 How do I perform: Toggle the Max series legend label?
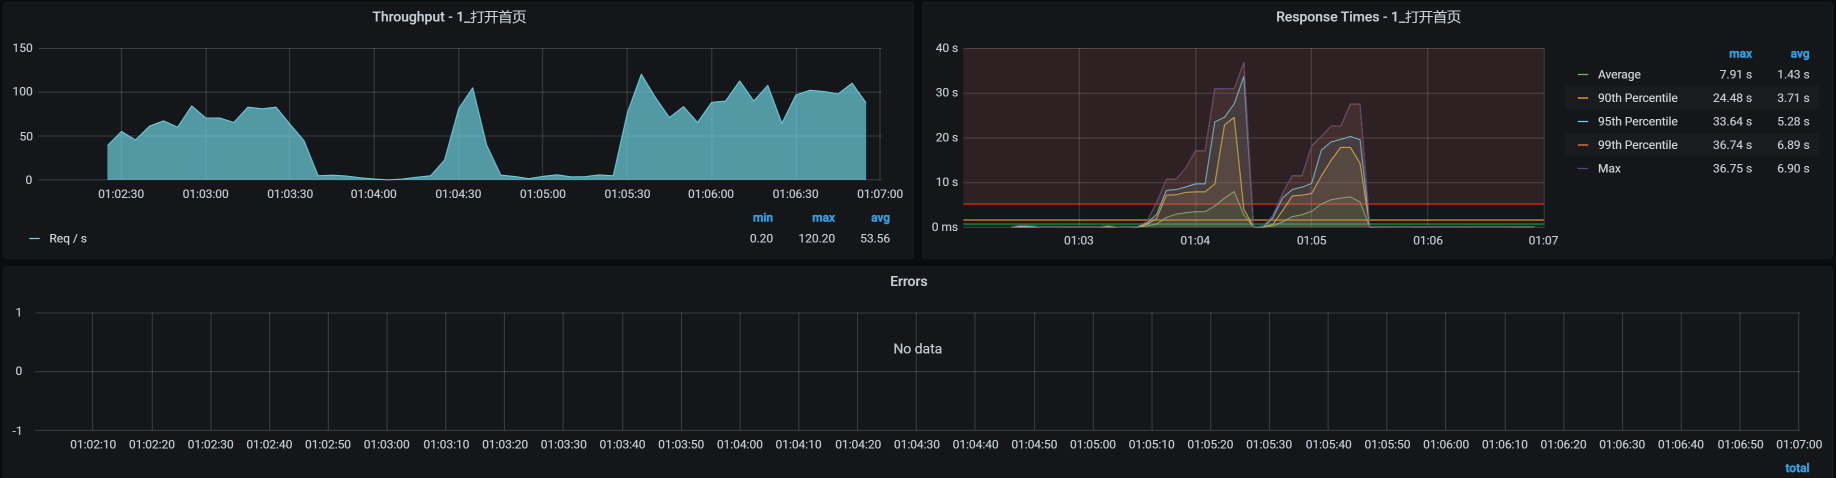coord(1608,169)
